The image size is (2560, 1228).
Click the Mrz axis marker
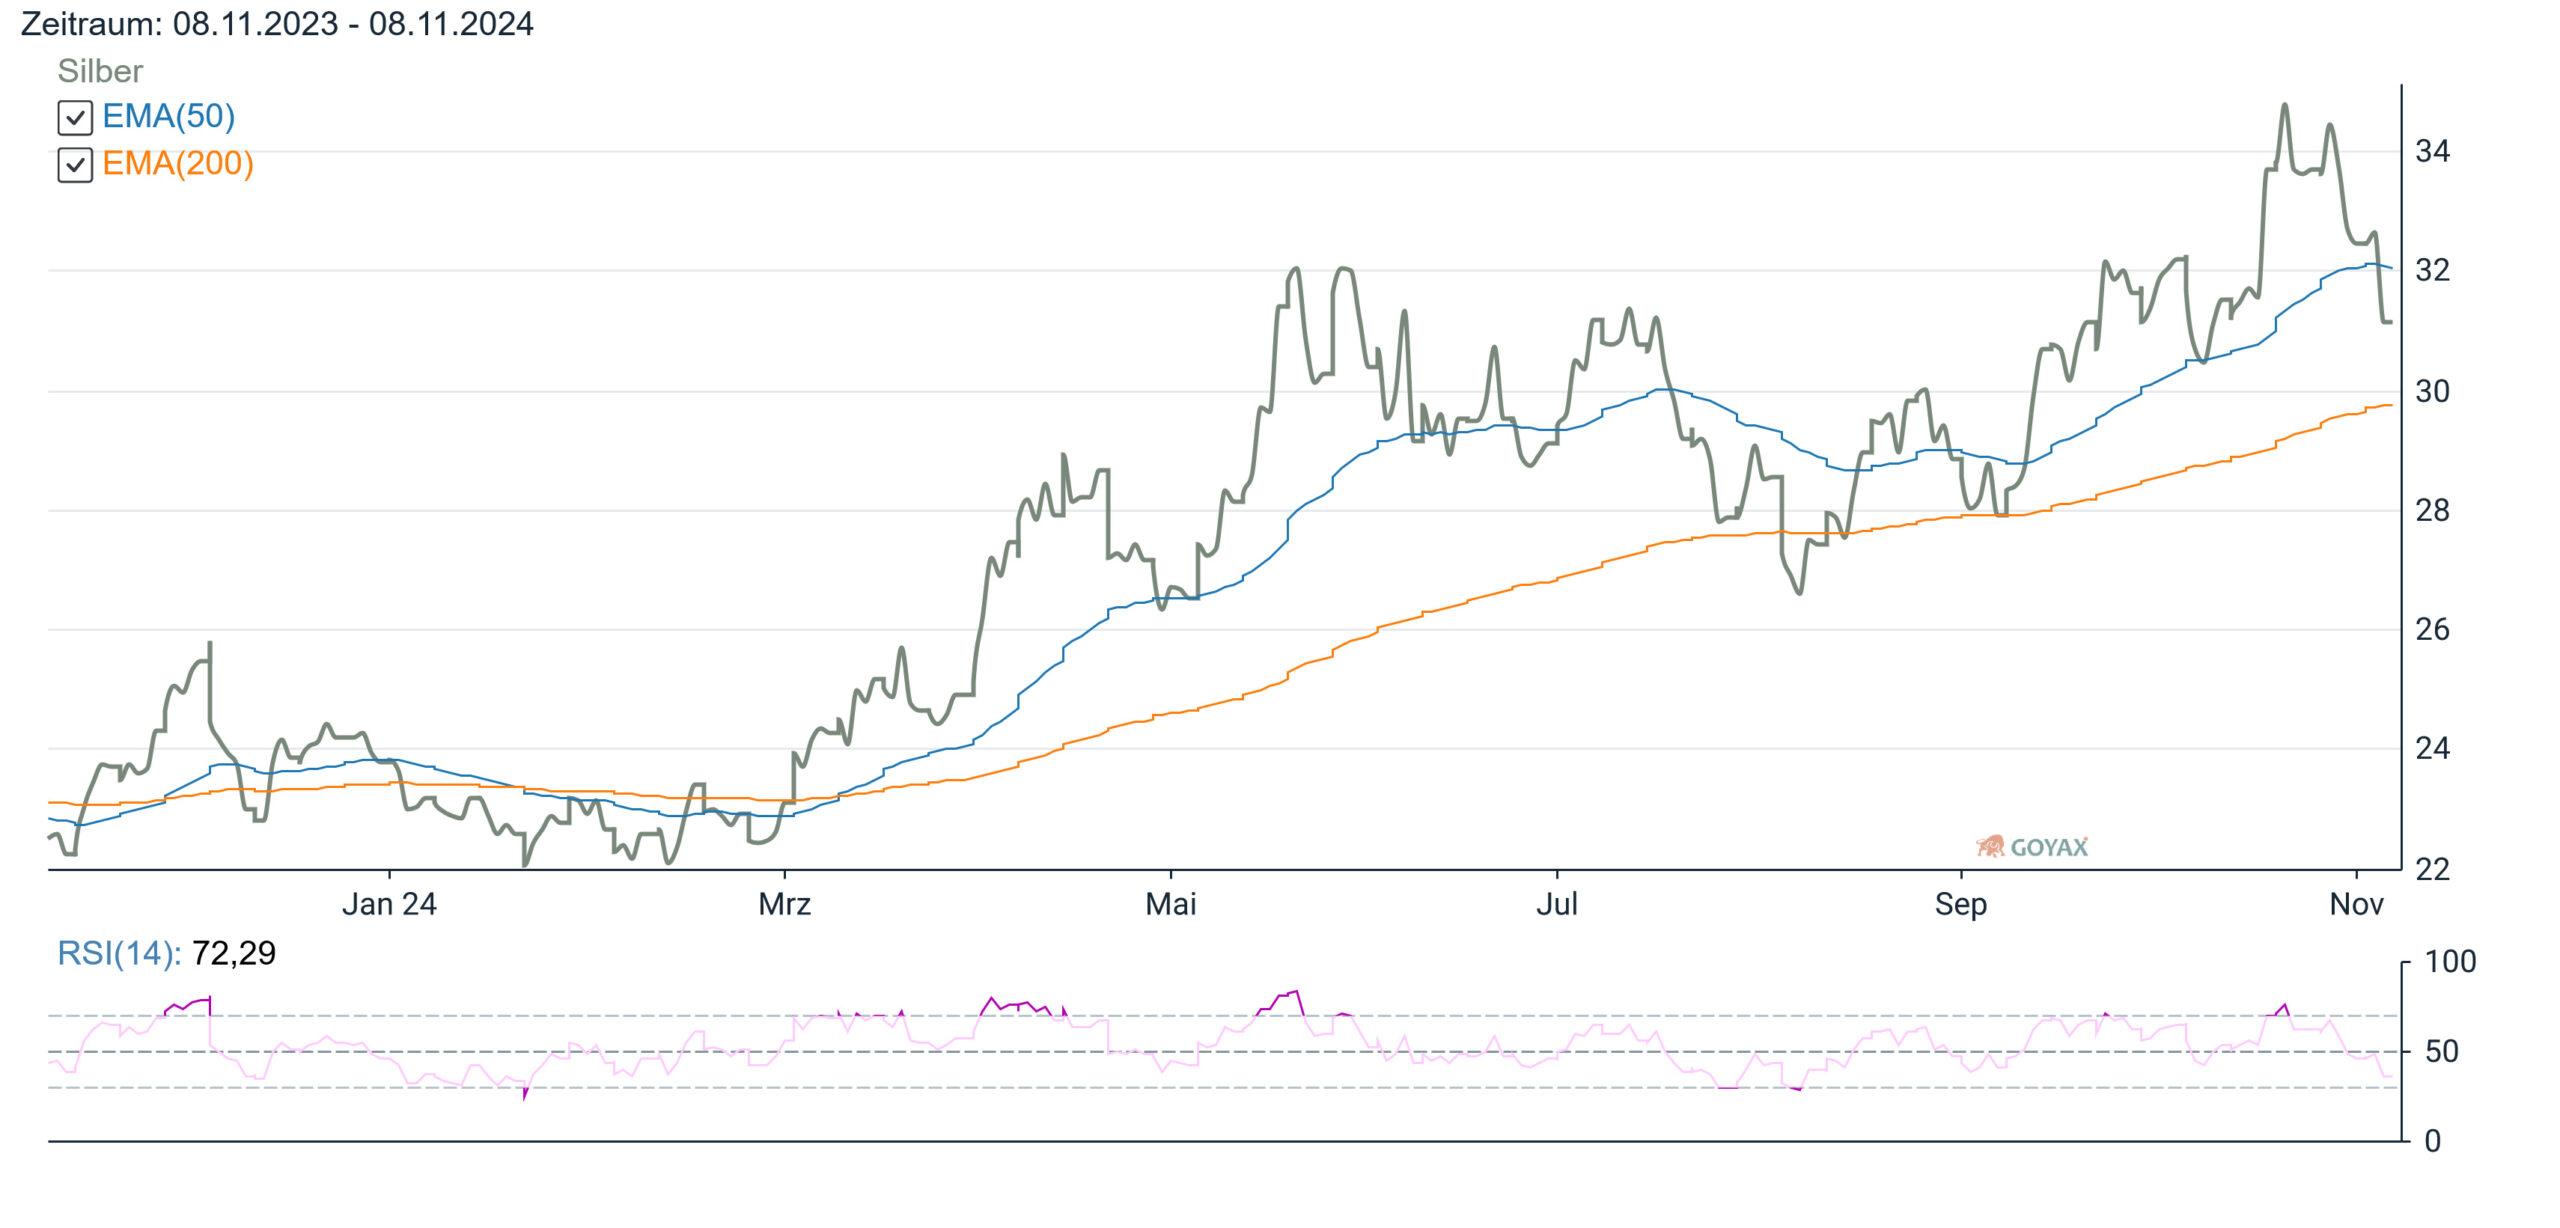pyautogui.click(x=785, y=904)
